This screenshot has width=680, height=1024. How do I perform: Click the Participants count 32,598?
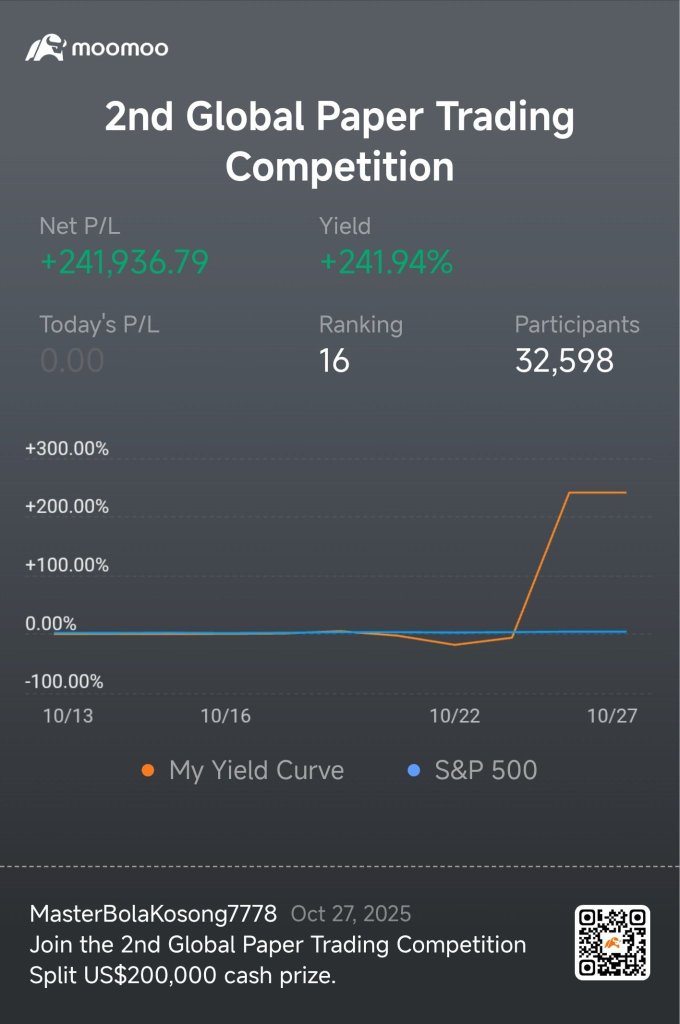pyautogui.click(x=564, y=360)
